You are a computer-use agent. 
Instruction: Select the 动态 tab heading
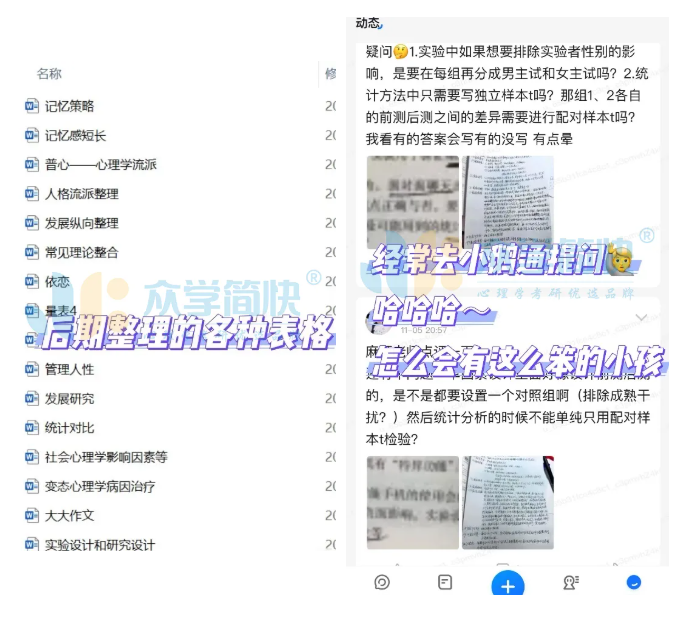368,22
